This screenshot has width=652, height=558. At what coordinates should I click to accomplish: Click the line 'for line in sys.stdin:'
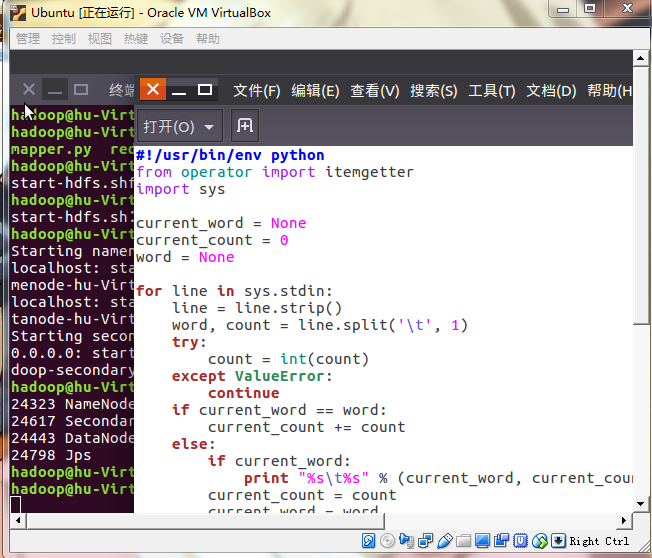click(x=234, y=291)
